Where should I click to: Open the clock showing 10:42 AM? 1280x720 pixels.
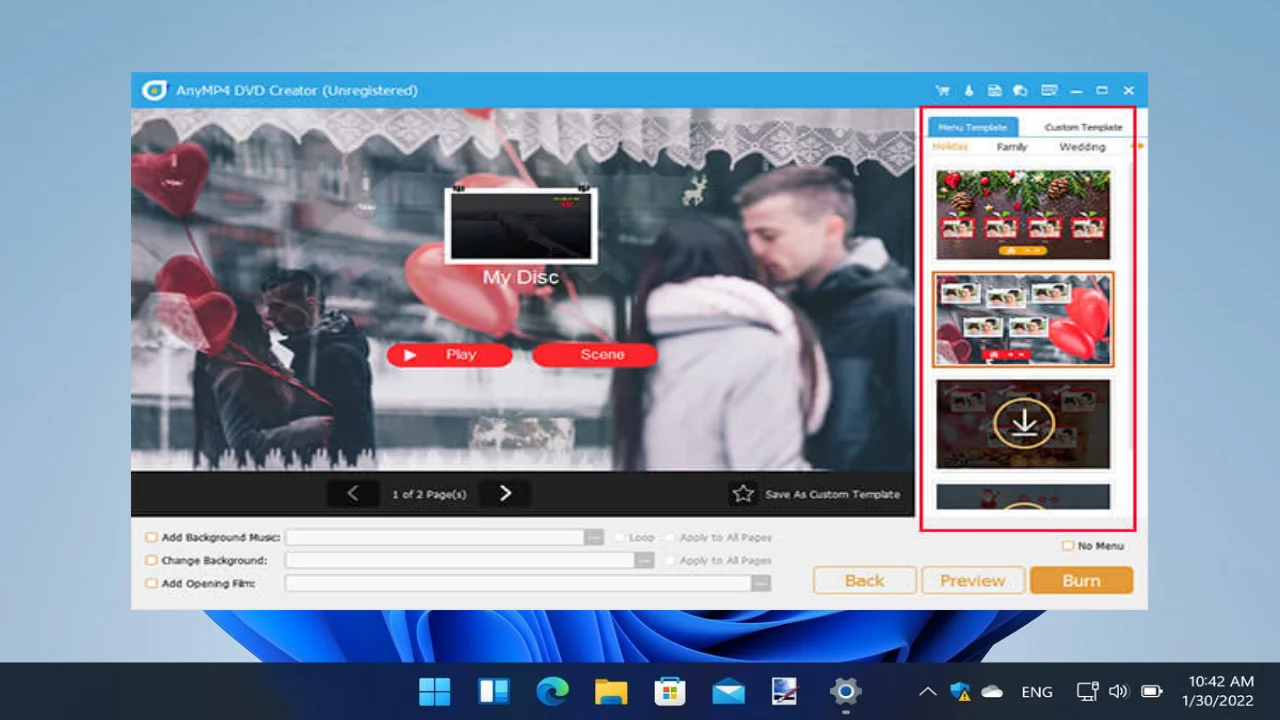(1219, 691)
